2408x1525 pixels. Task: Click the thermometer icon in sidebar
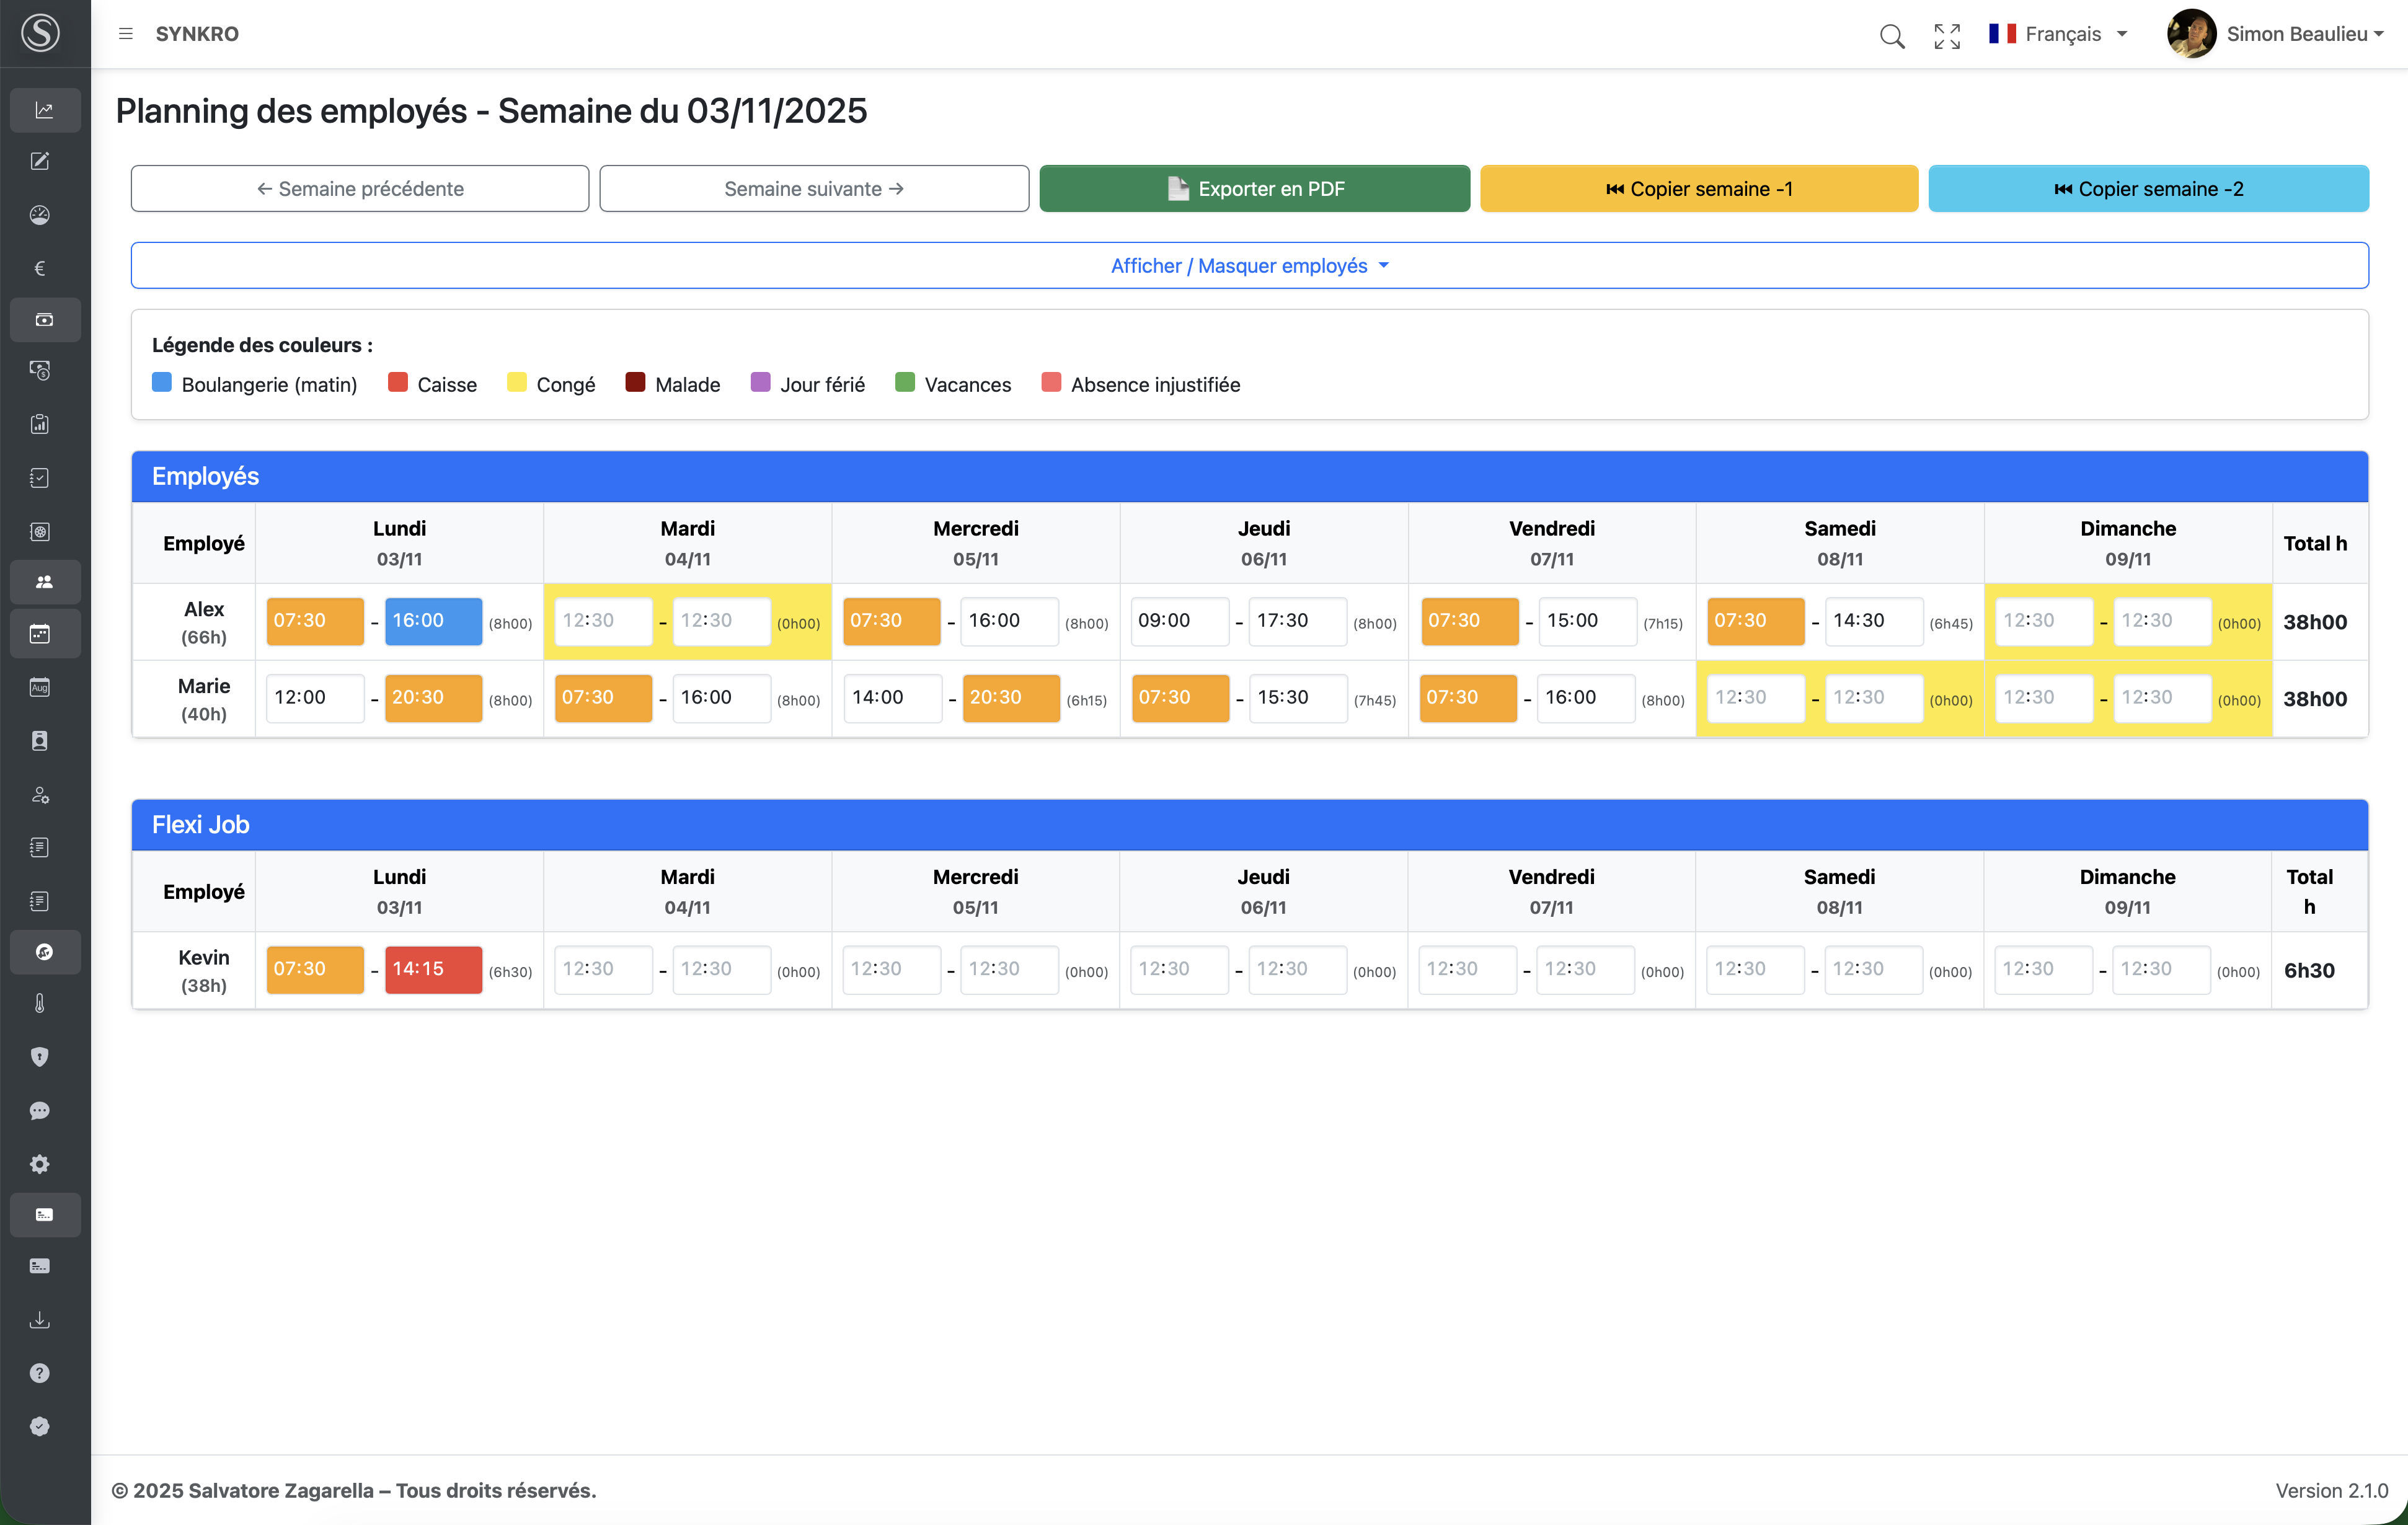[40, 1004]
